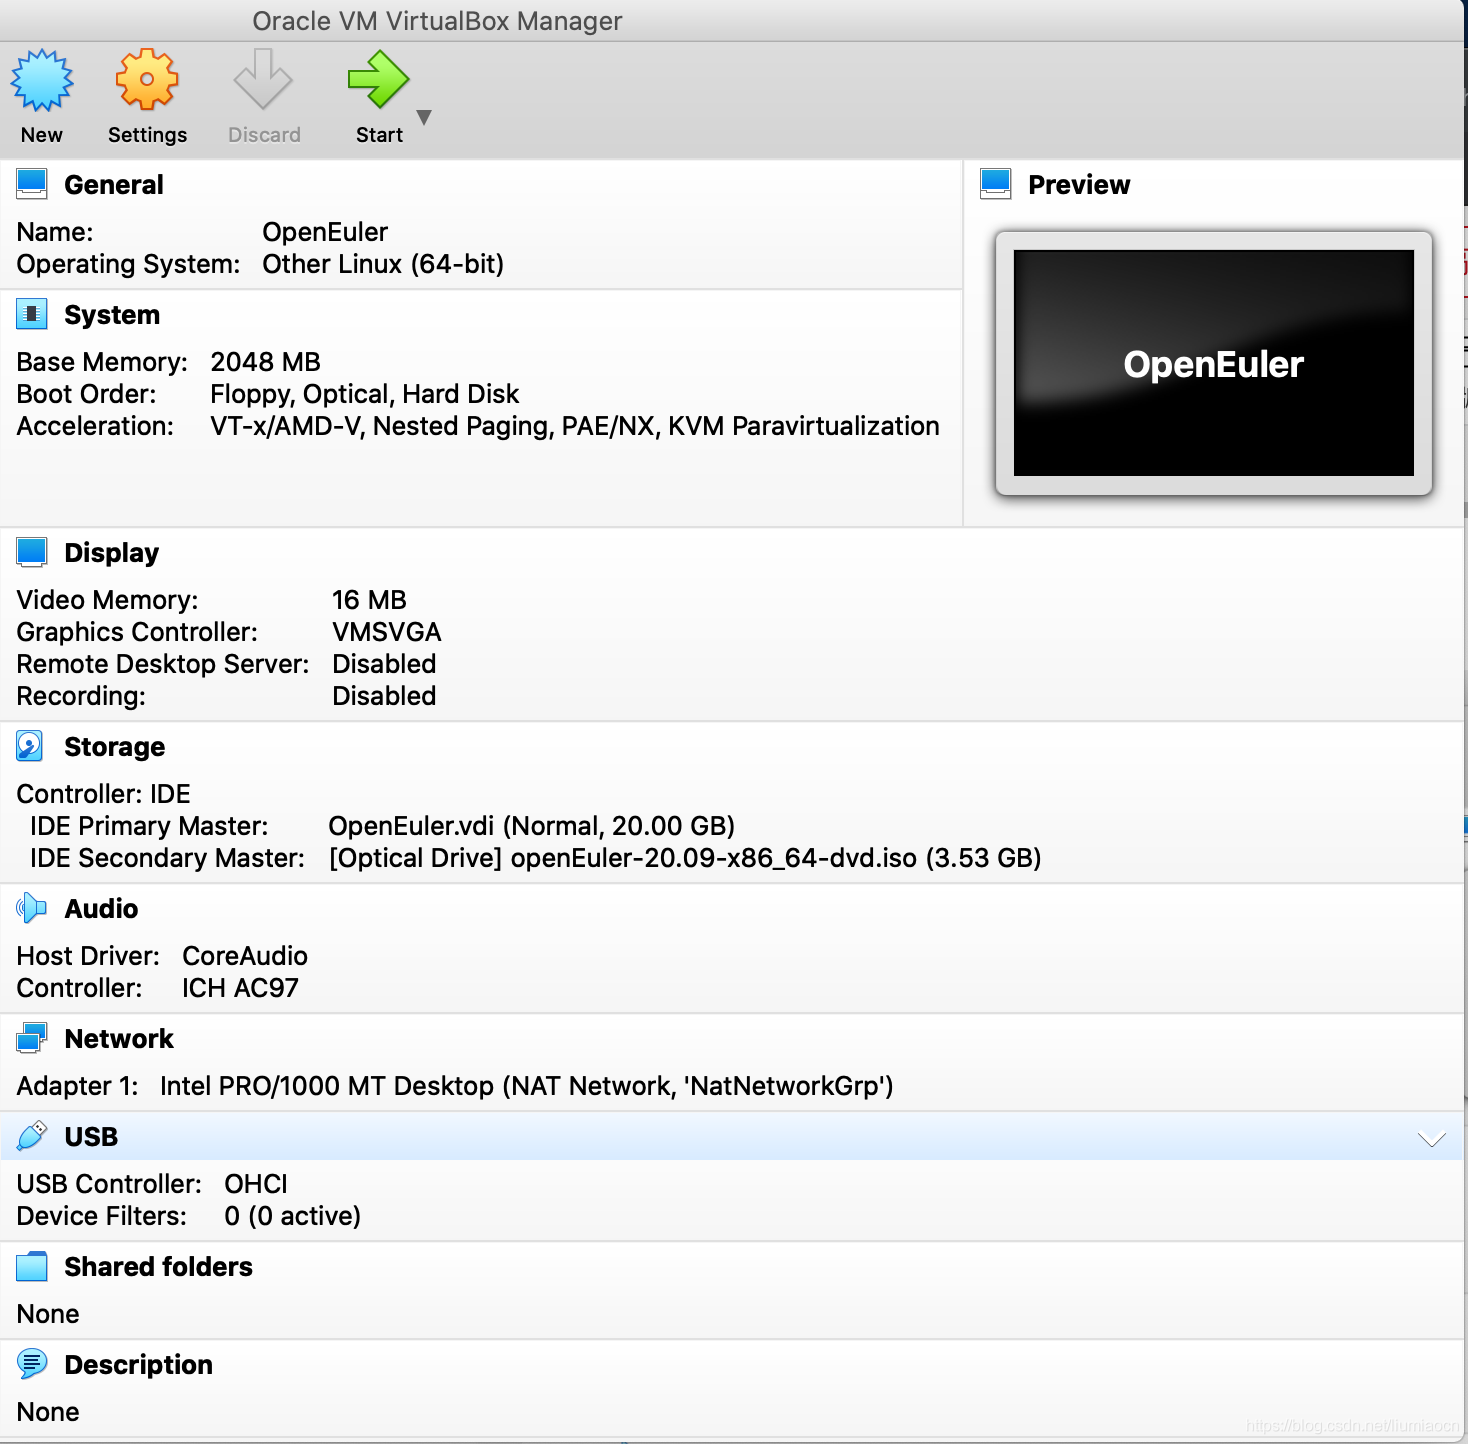Open Settings with the orange gear icon

[x=147, y=79]
